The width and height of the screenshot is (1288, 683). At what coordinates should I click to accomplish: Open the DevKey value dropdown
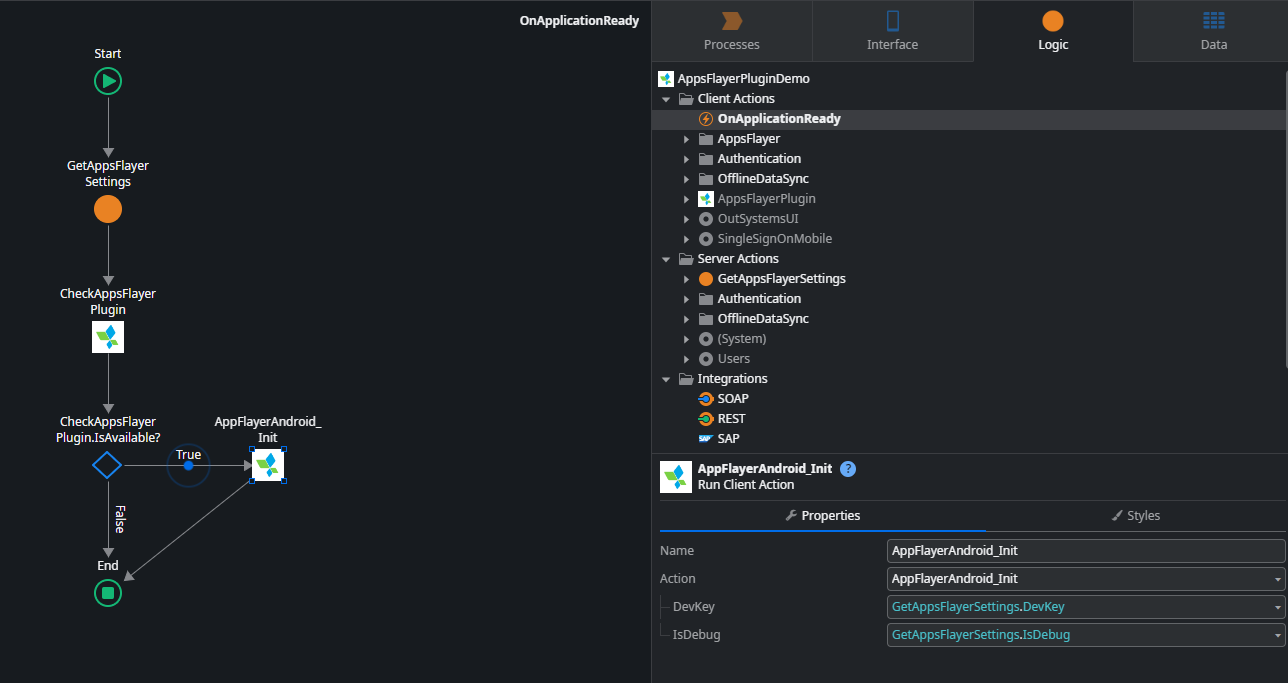click(1278, 607)
